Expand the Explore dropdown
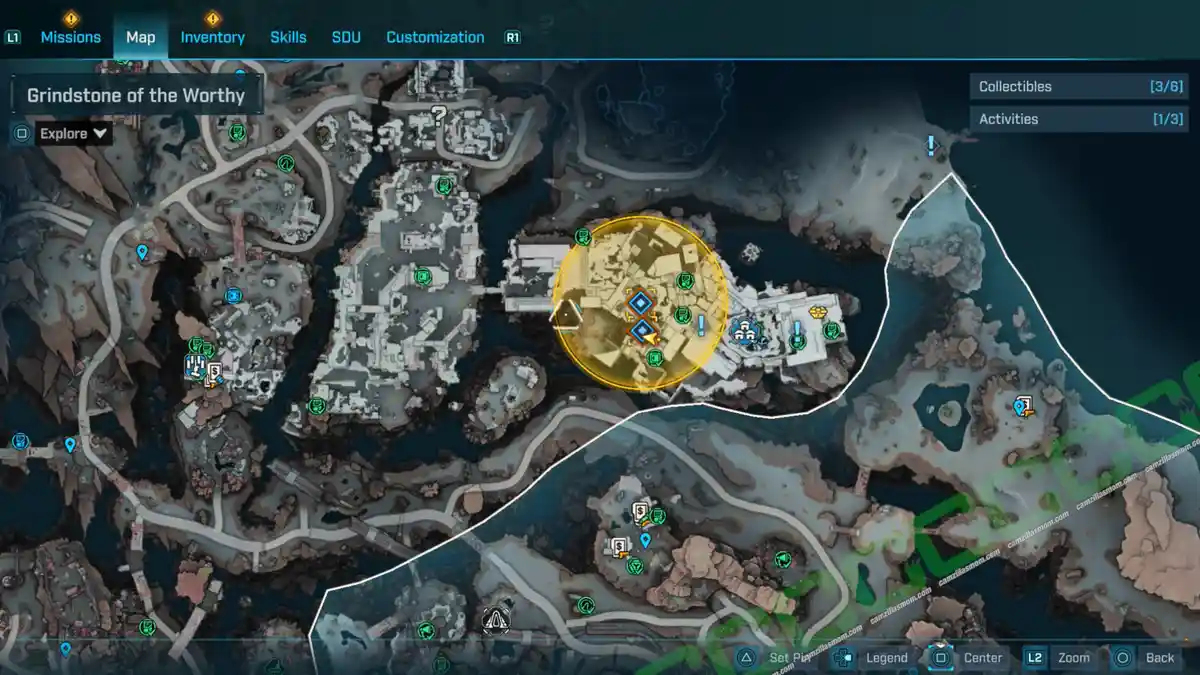The height and width of the screenshot is (675, 1200). click(x=74, y=133)
